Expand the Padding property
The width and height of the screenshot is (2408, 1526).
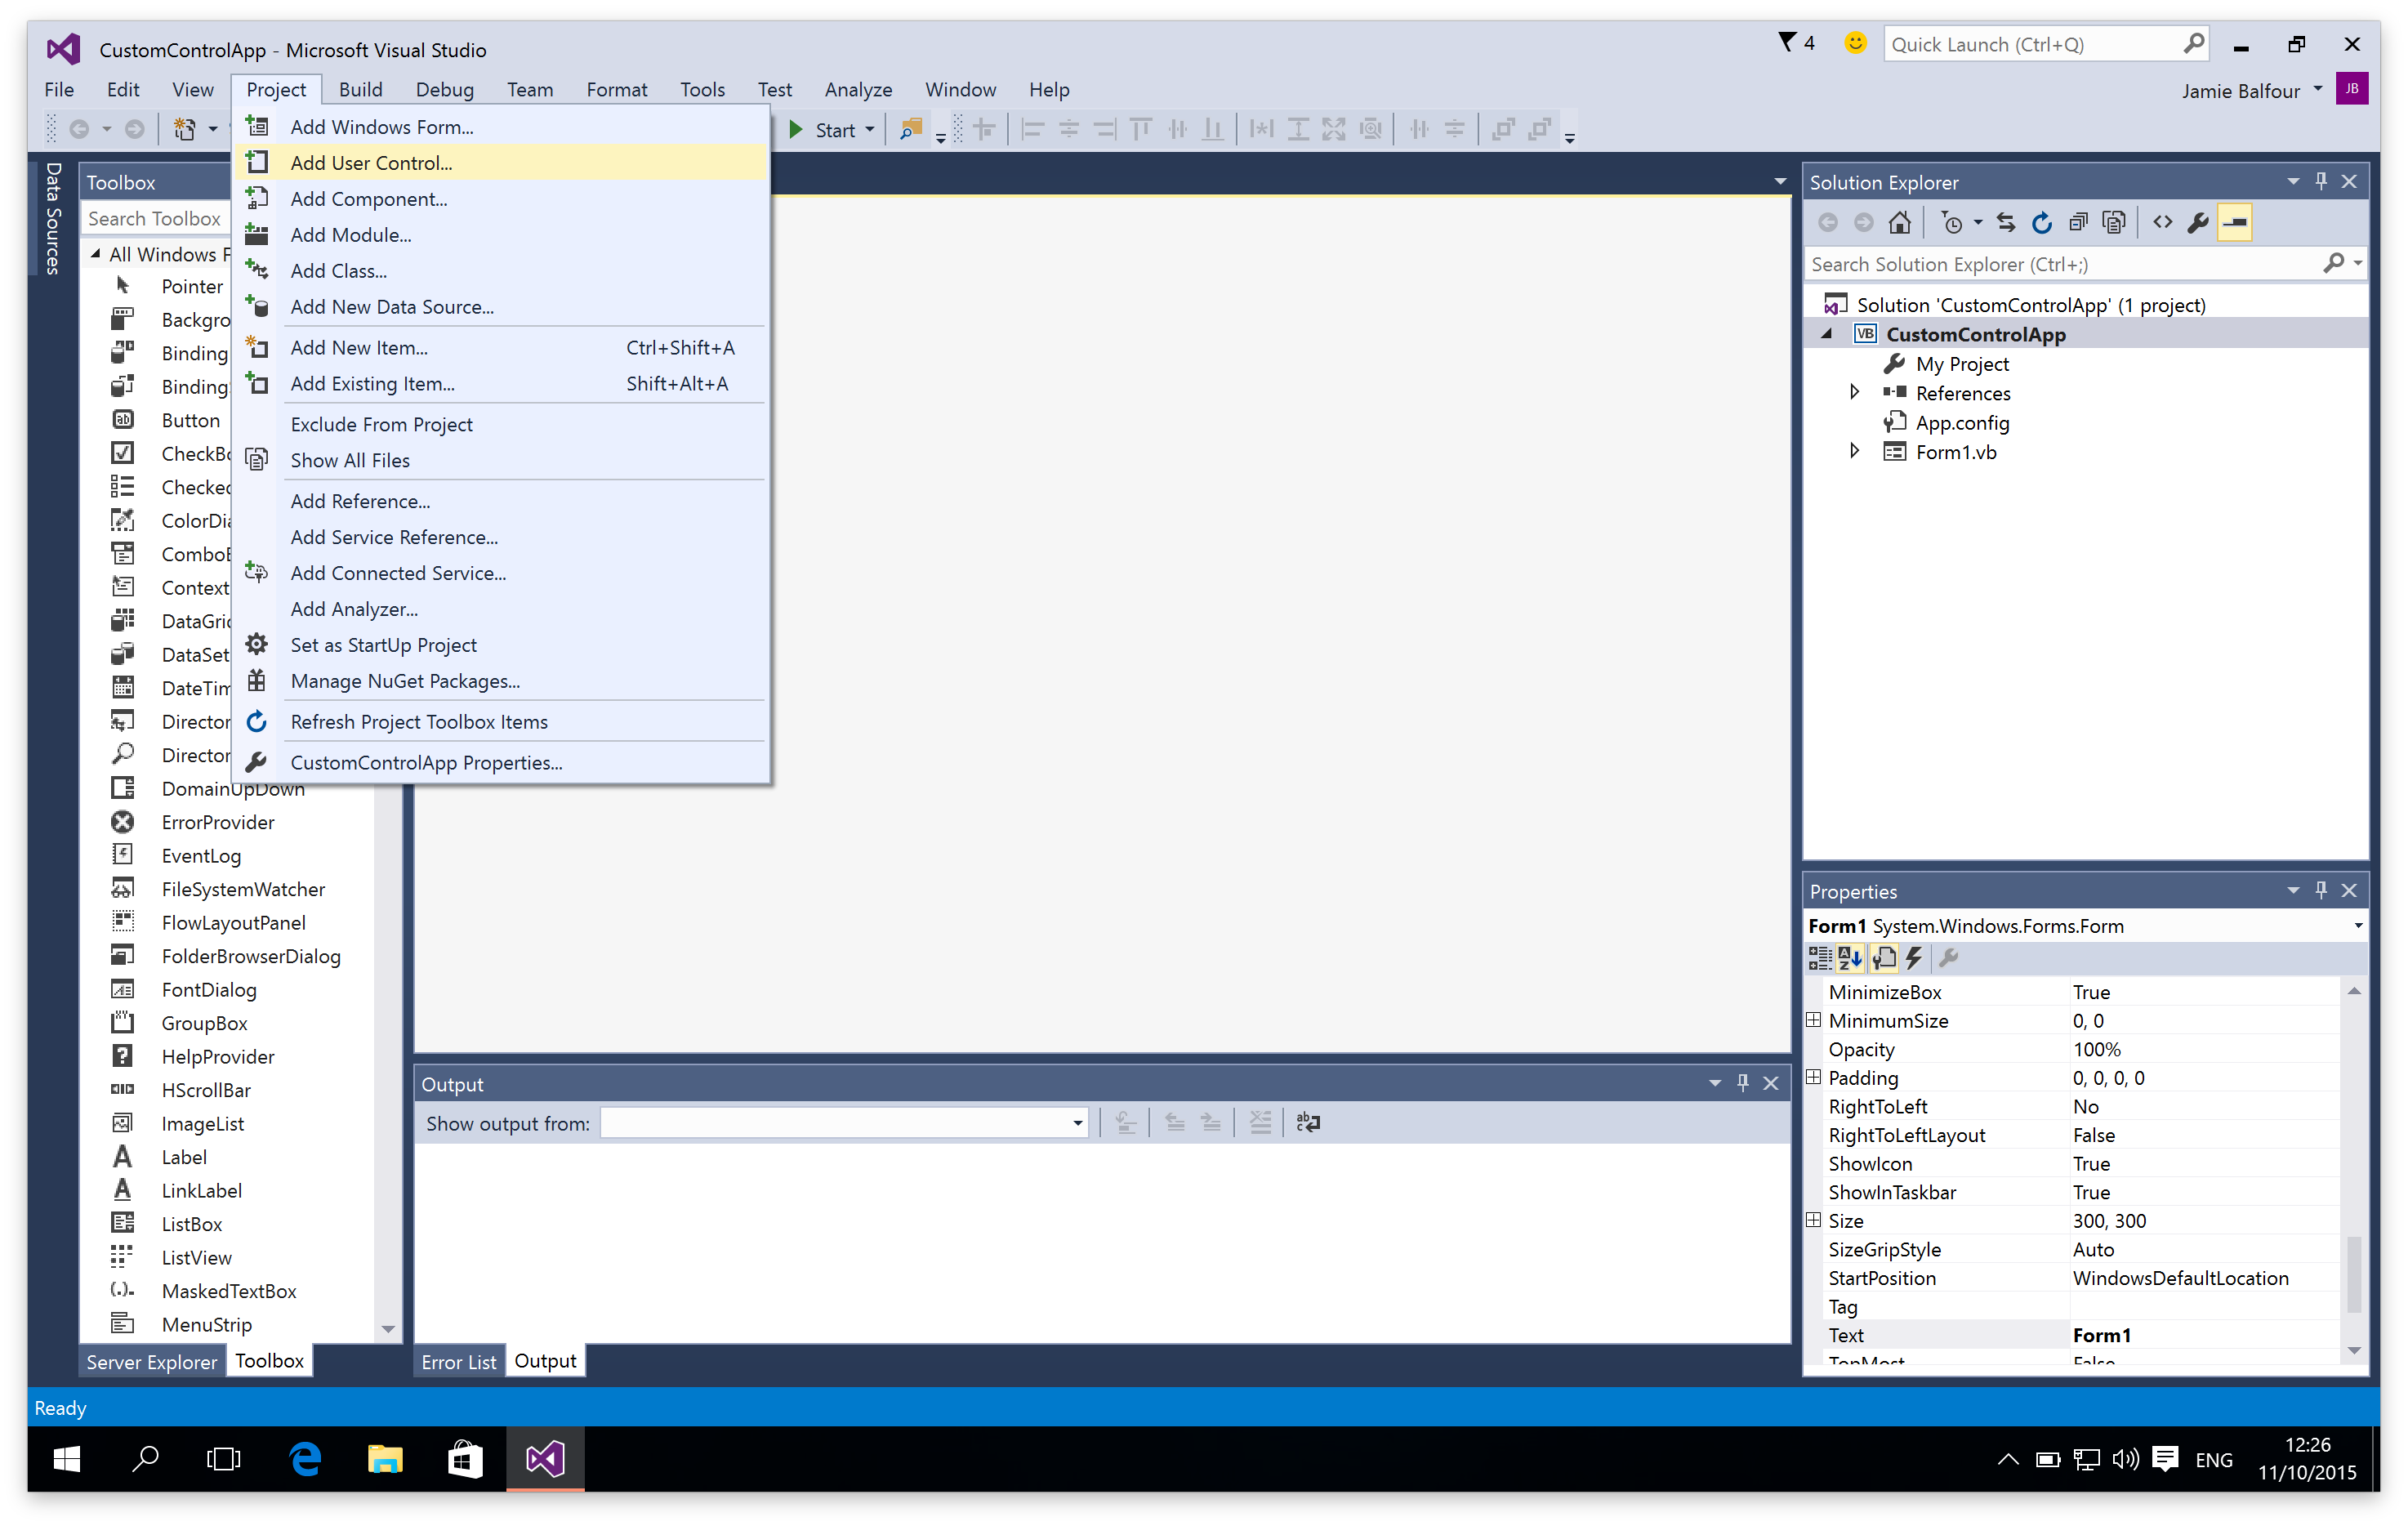tap(1813, 1076)
